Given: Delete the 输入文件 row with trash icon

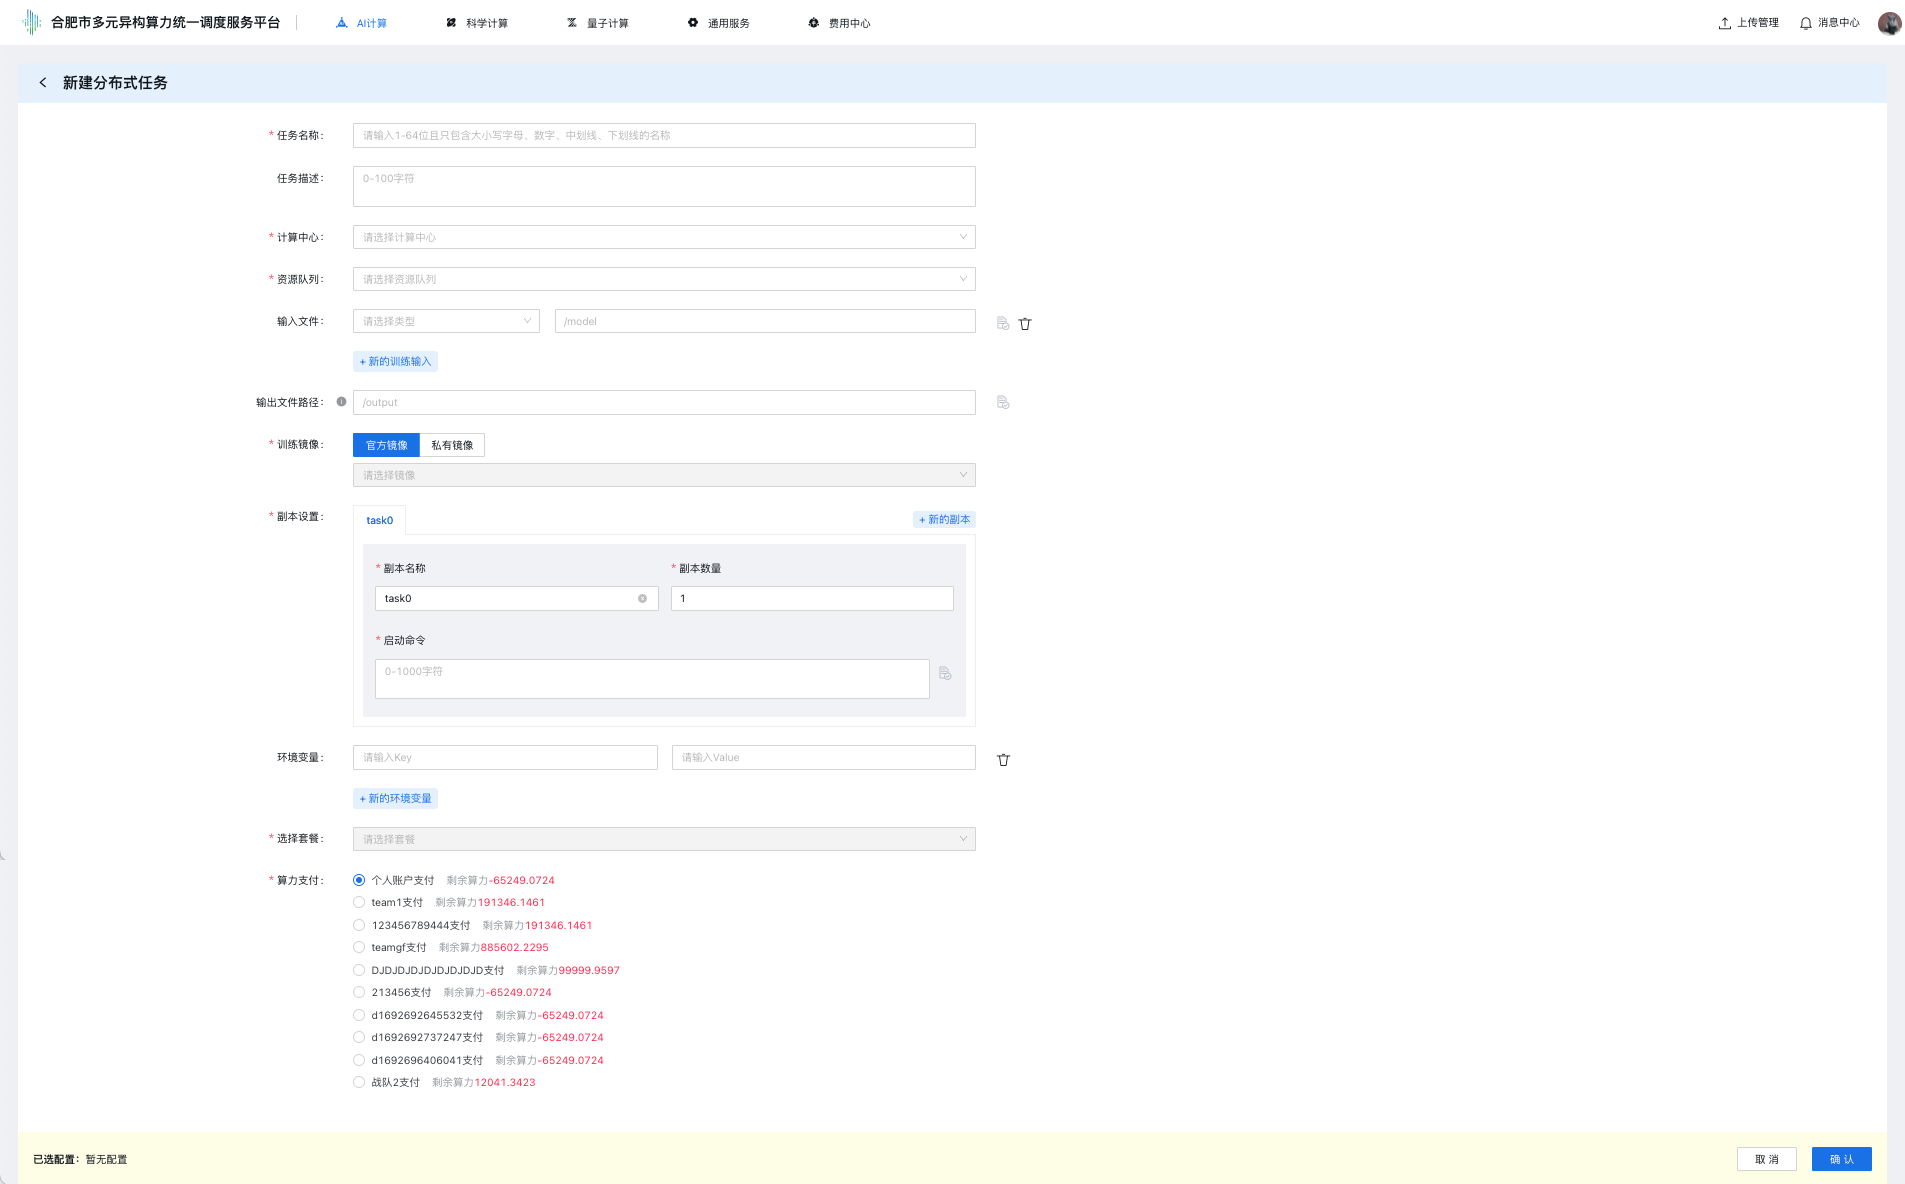Looking at the screenshot, I should (x=1025, y=323).
